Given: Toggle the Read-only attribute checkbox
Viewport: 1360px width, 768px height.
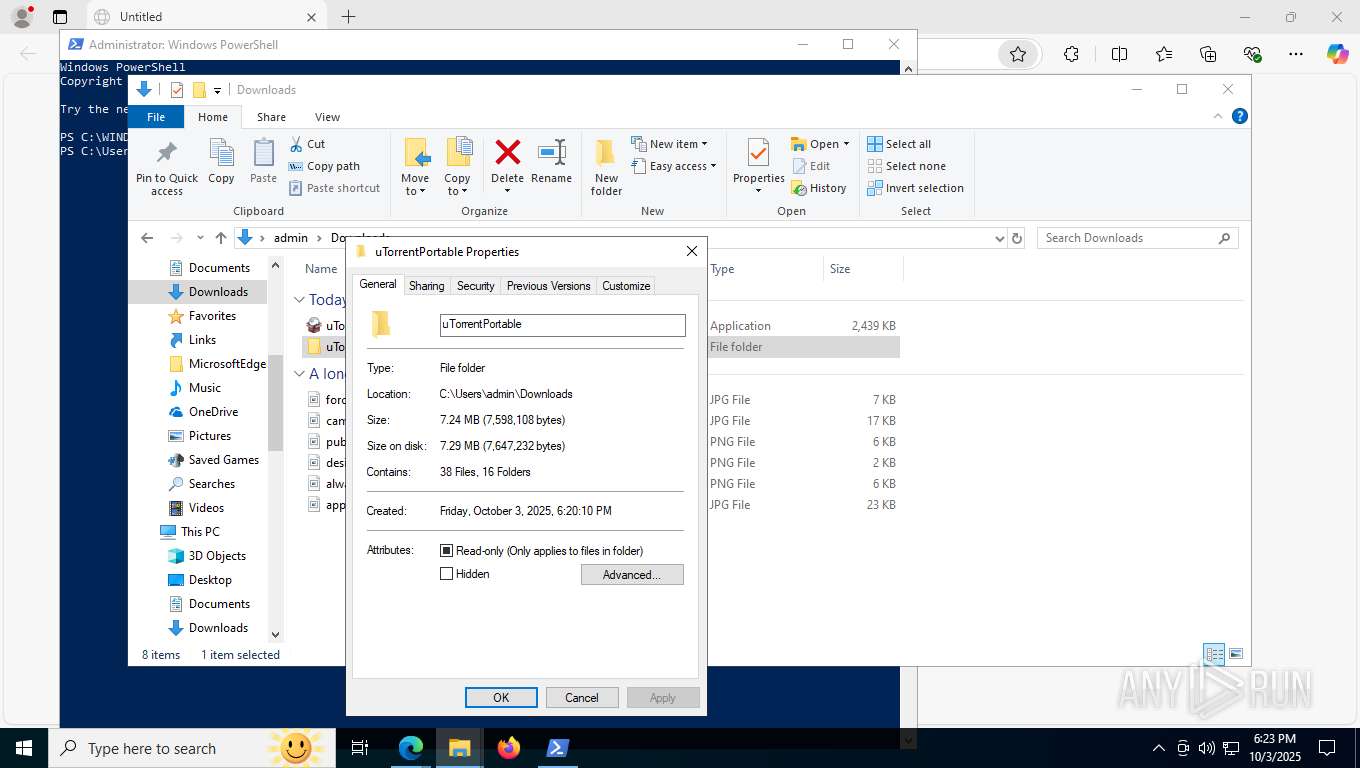Looking at the screenshot, I should click(447, 551).
